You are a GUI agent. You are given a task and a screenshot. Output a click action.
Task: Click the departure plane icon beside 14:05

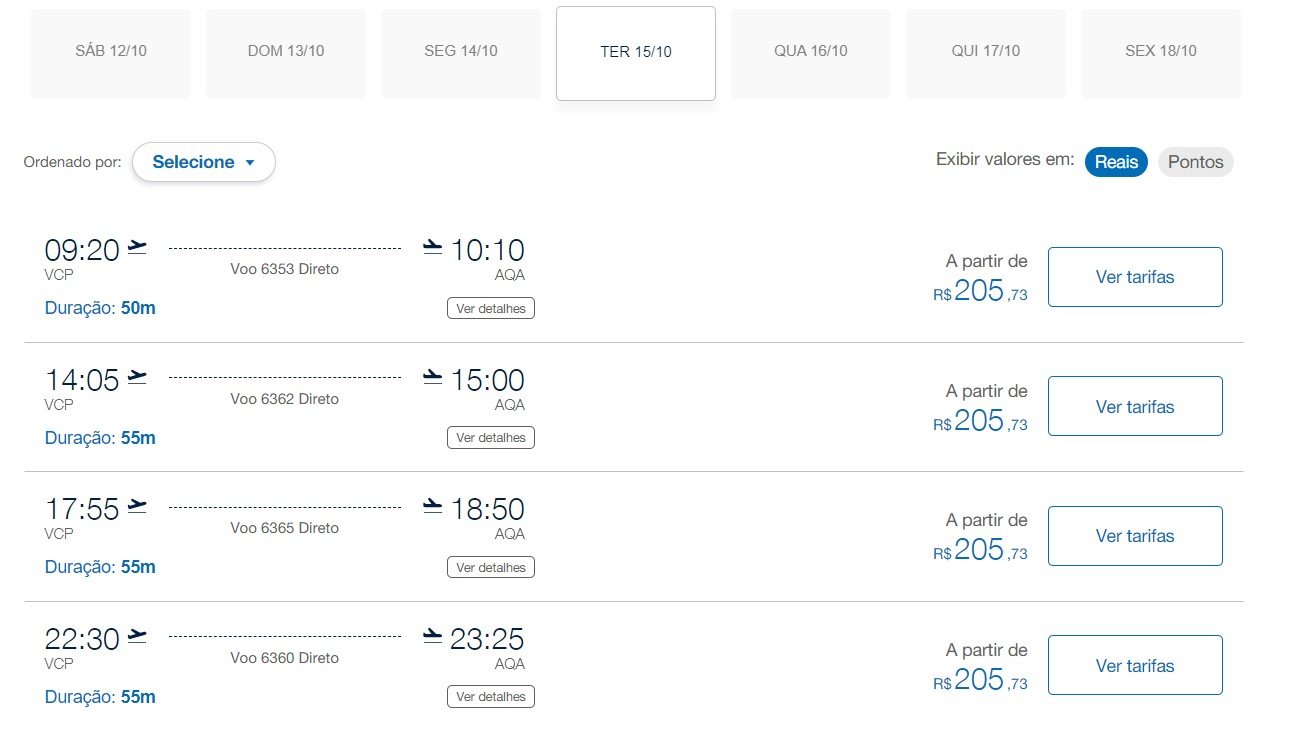pos(137,377)
